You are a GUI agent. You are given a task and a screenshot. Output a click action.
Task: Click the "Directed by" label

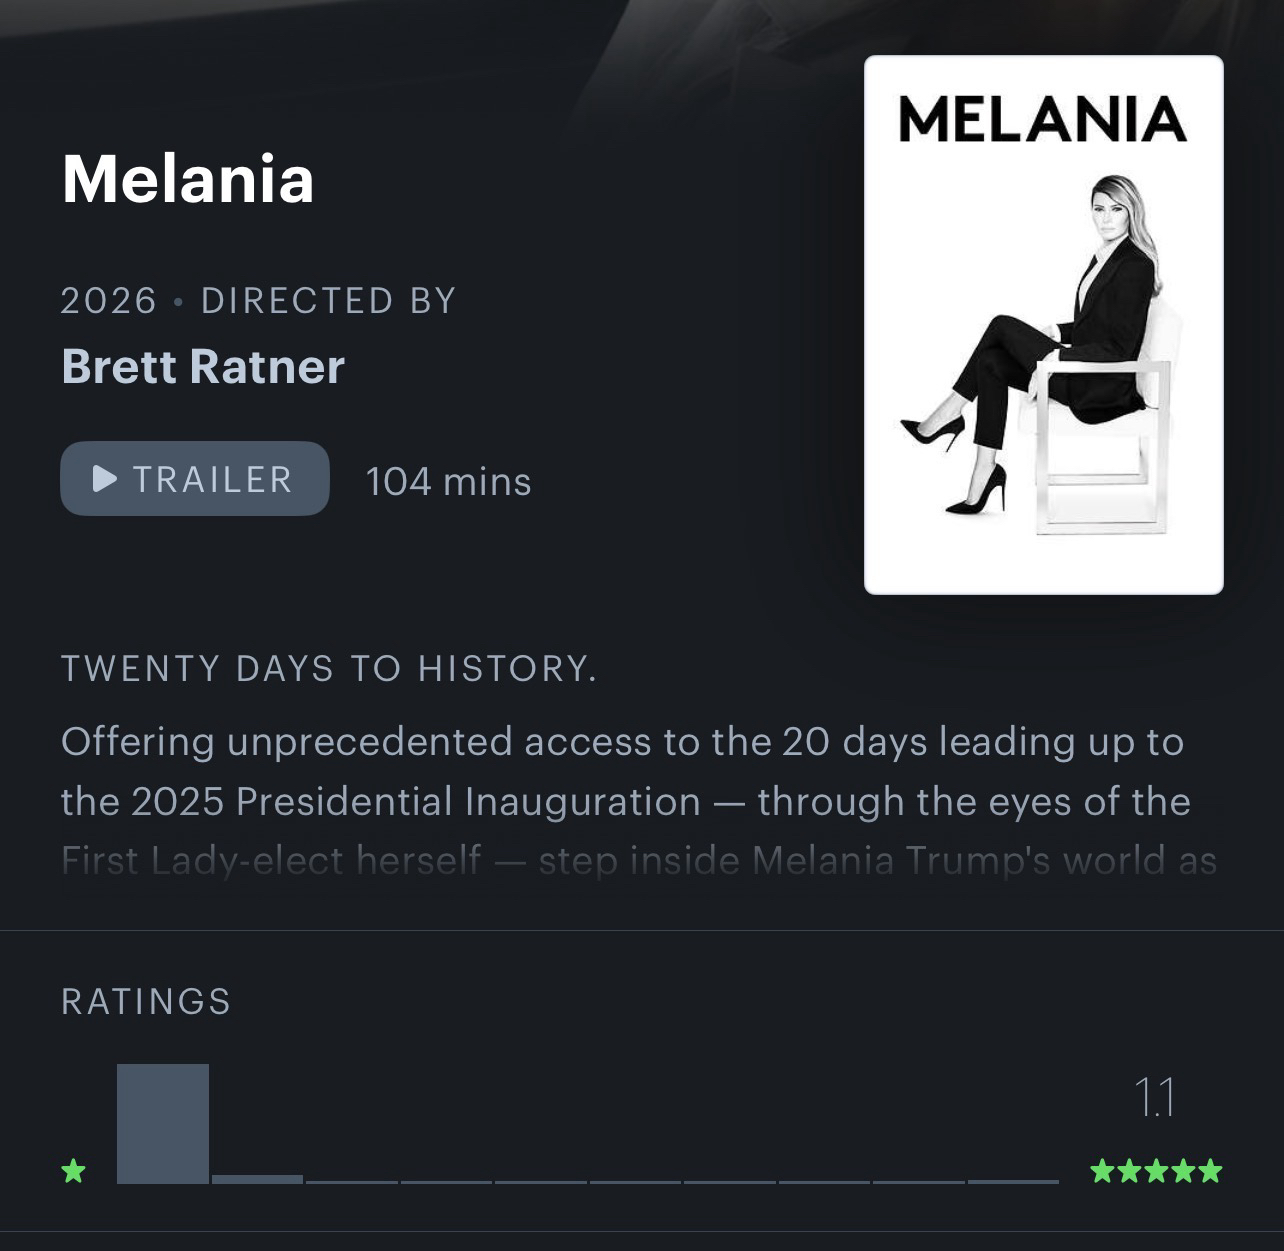(329, 300)
